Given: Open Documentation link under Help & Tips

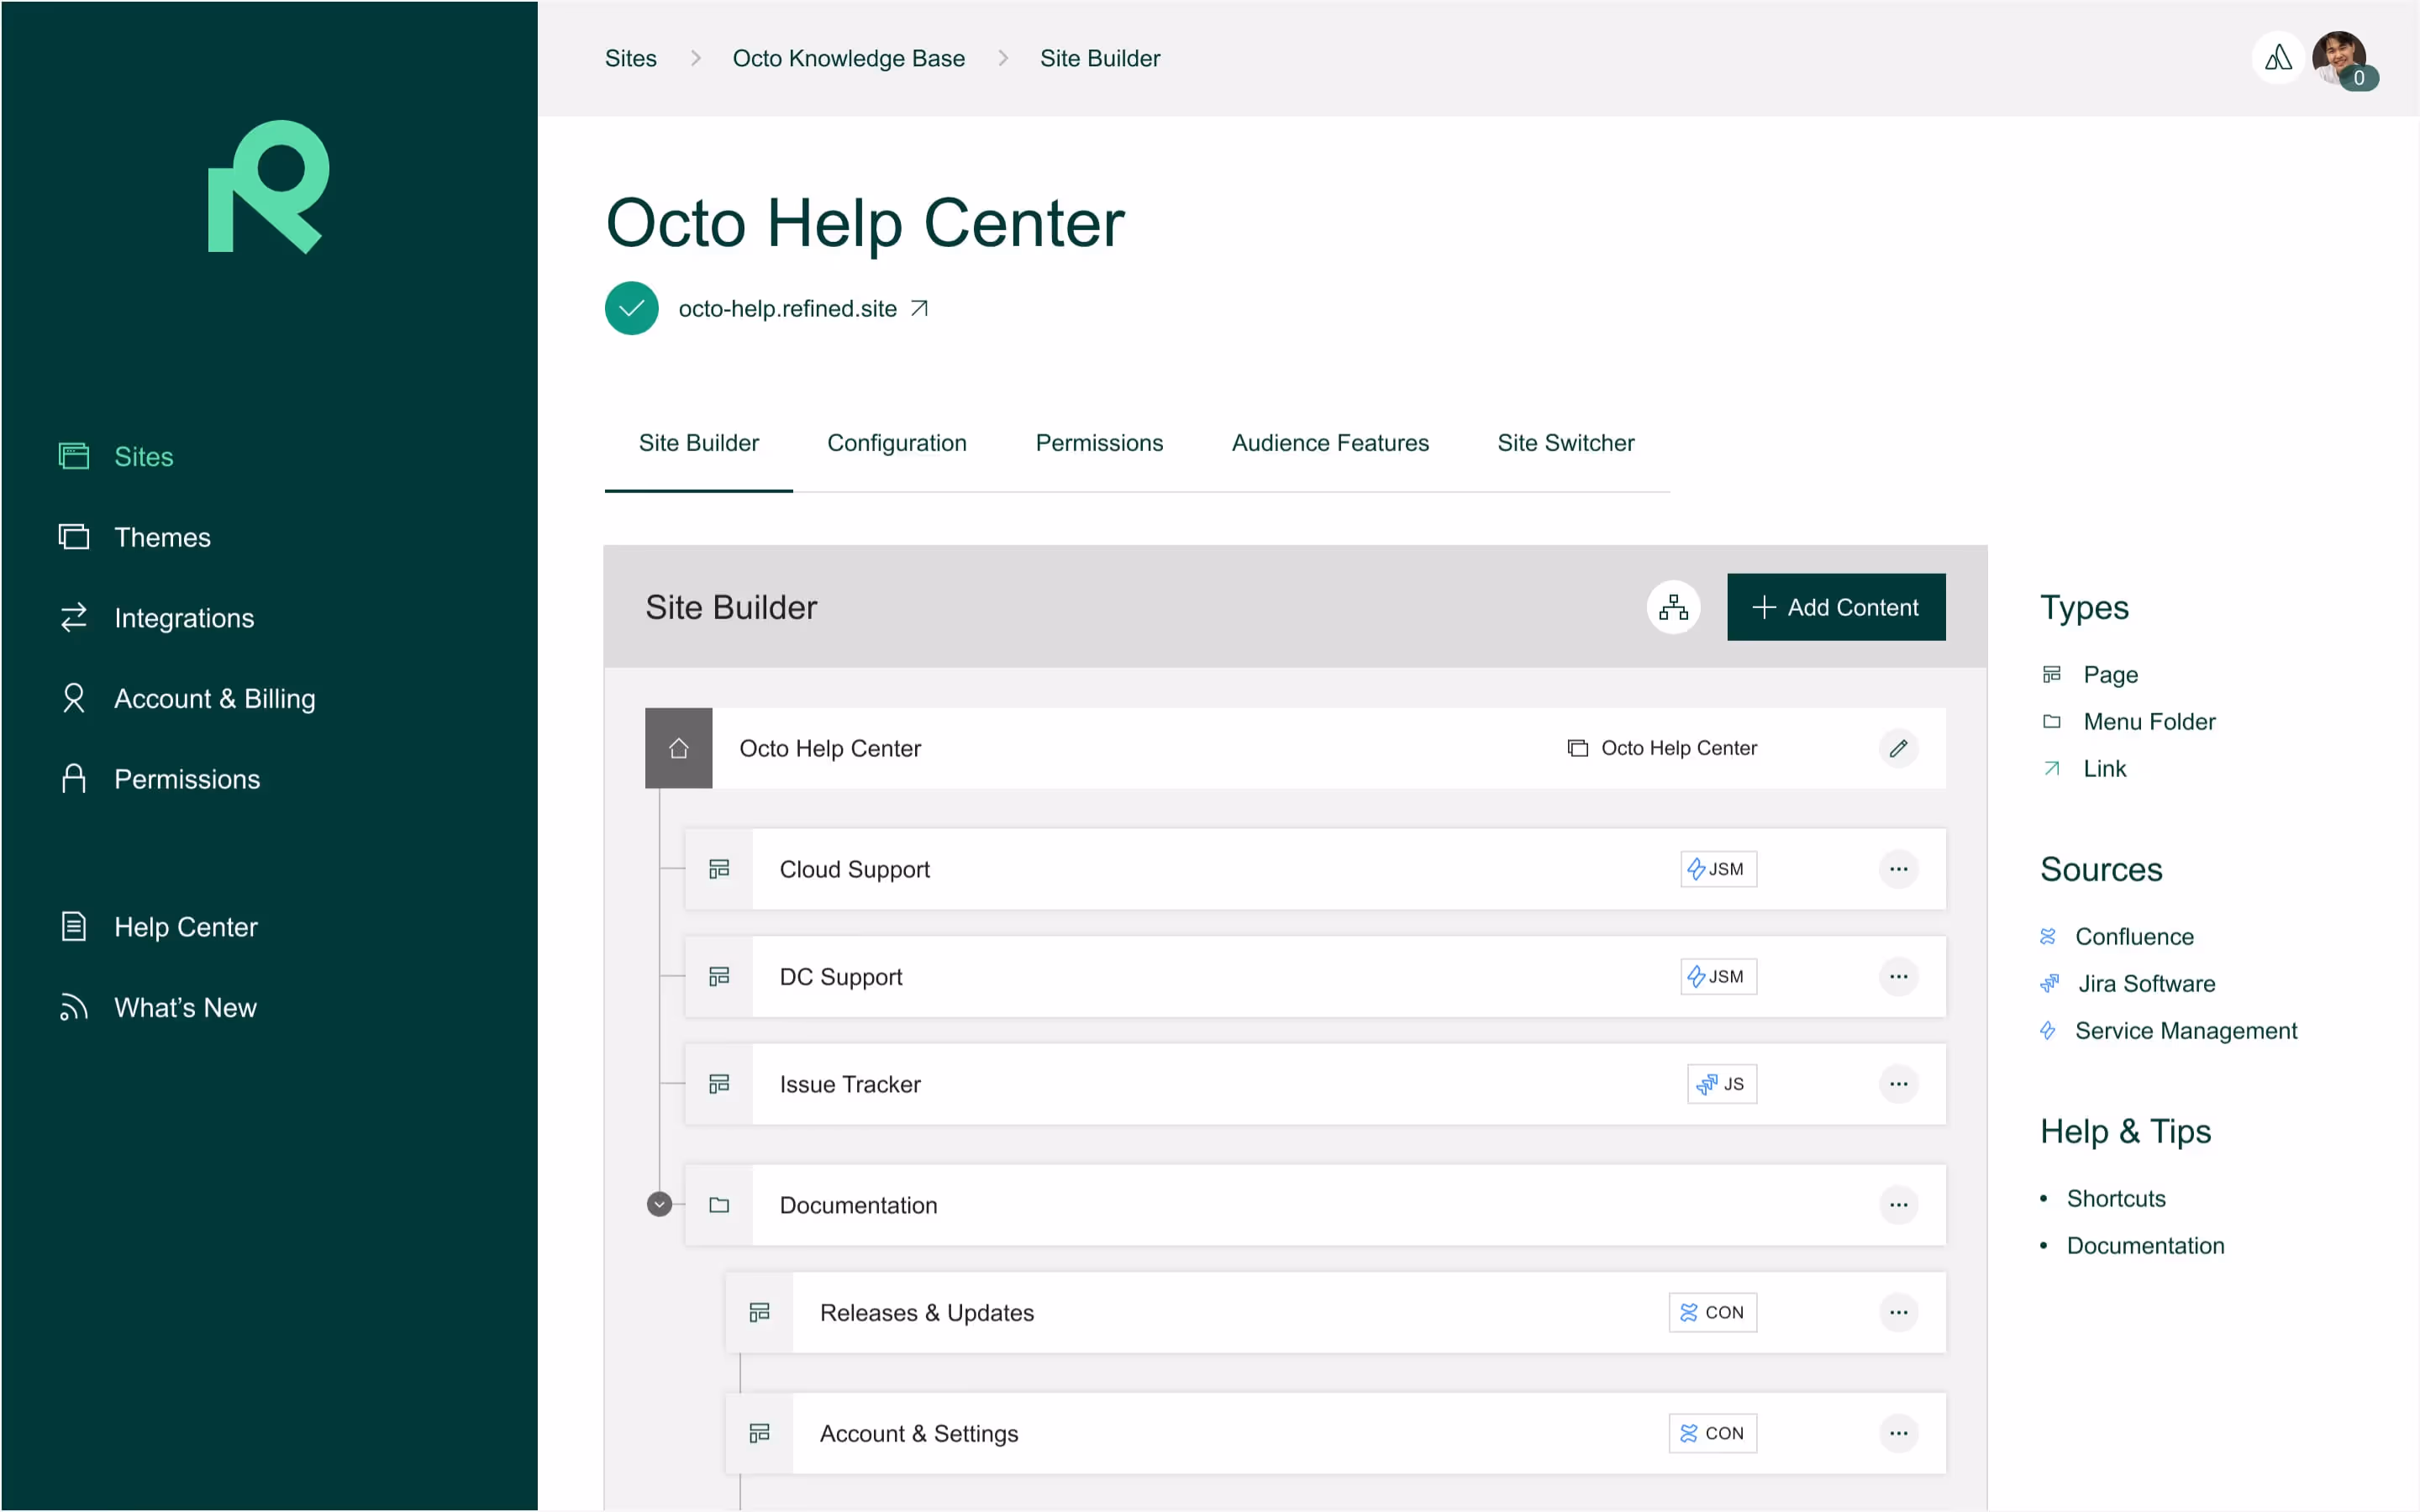Looking at the screenshot, I should [x=2145, y=1246].
